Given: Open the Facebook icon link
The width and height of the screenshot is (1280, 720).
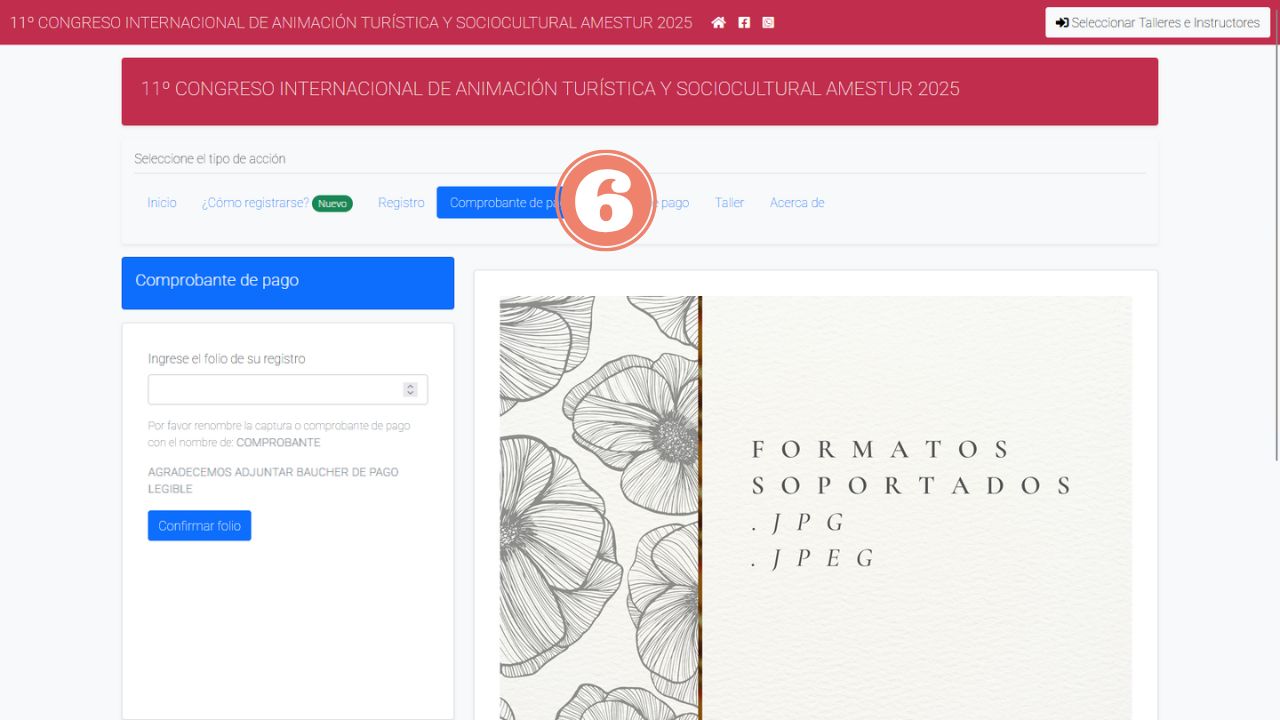Looking at the screenshot, I should pos(744,22).
